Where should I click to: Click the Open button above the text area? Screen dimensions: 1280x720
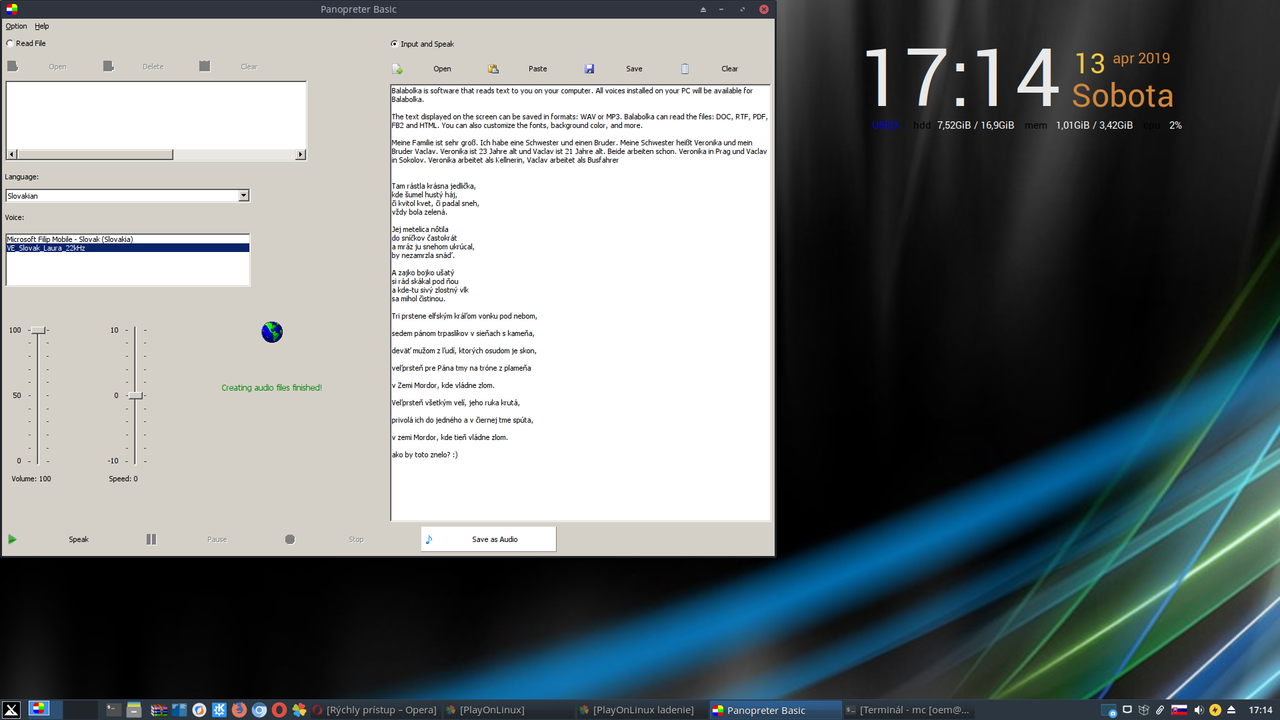point(442,69)
